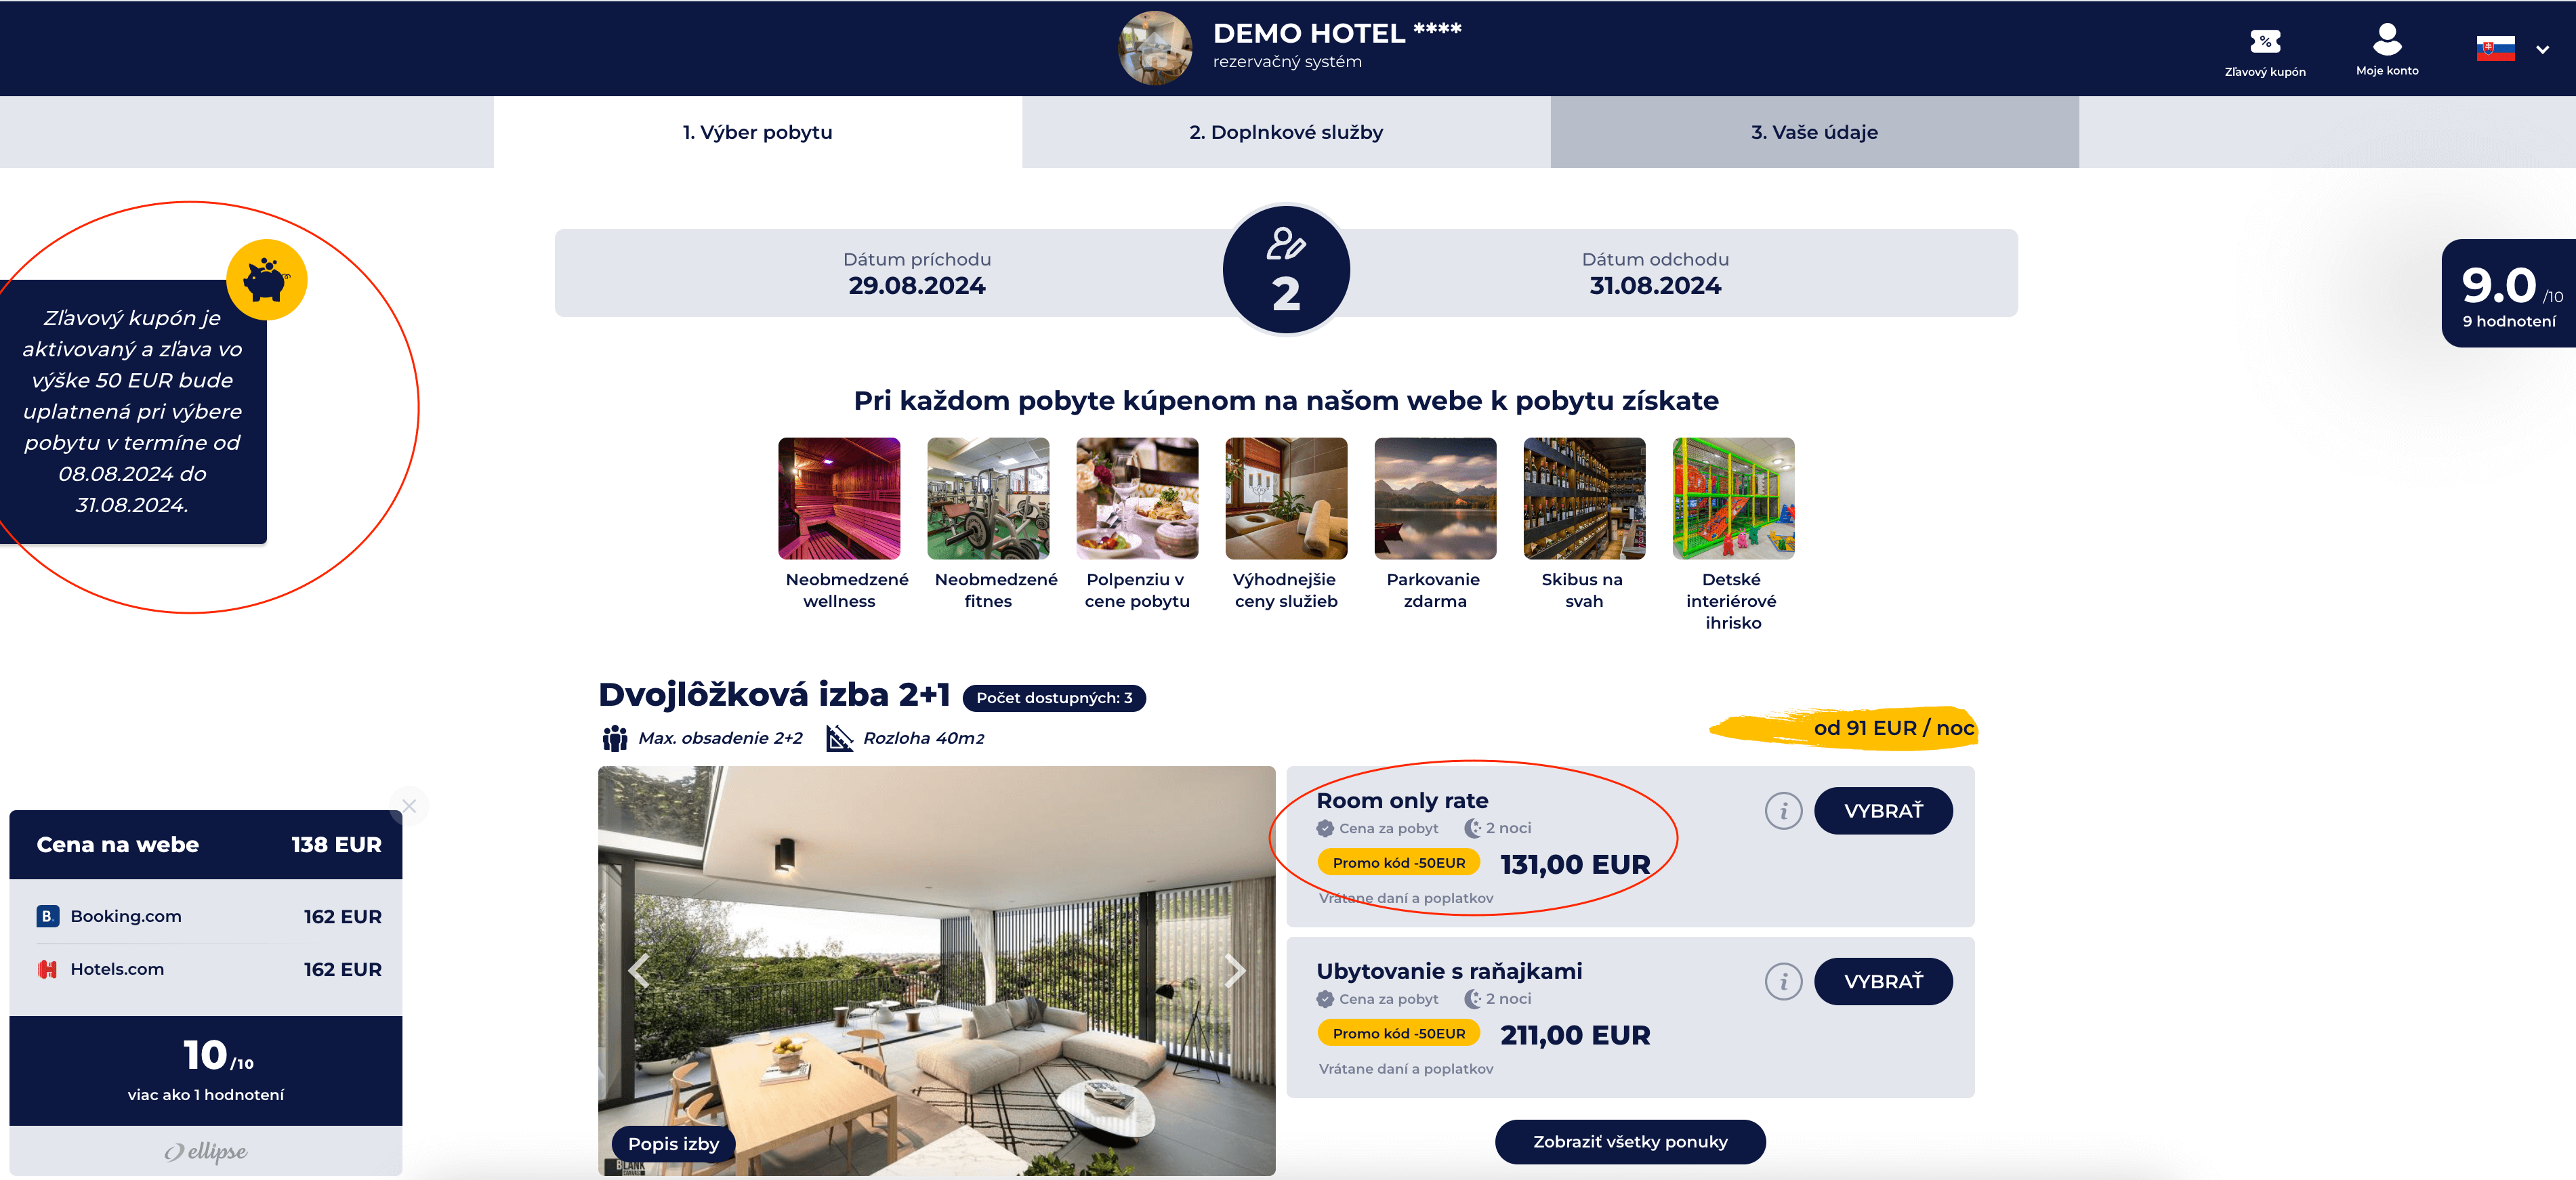The width and height of the screenshot is (2576, 1180).
Task: Go to 3. Vaše údaje tab
Action: [1814, 132]
